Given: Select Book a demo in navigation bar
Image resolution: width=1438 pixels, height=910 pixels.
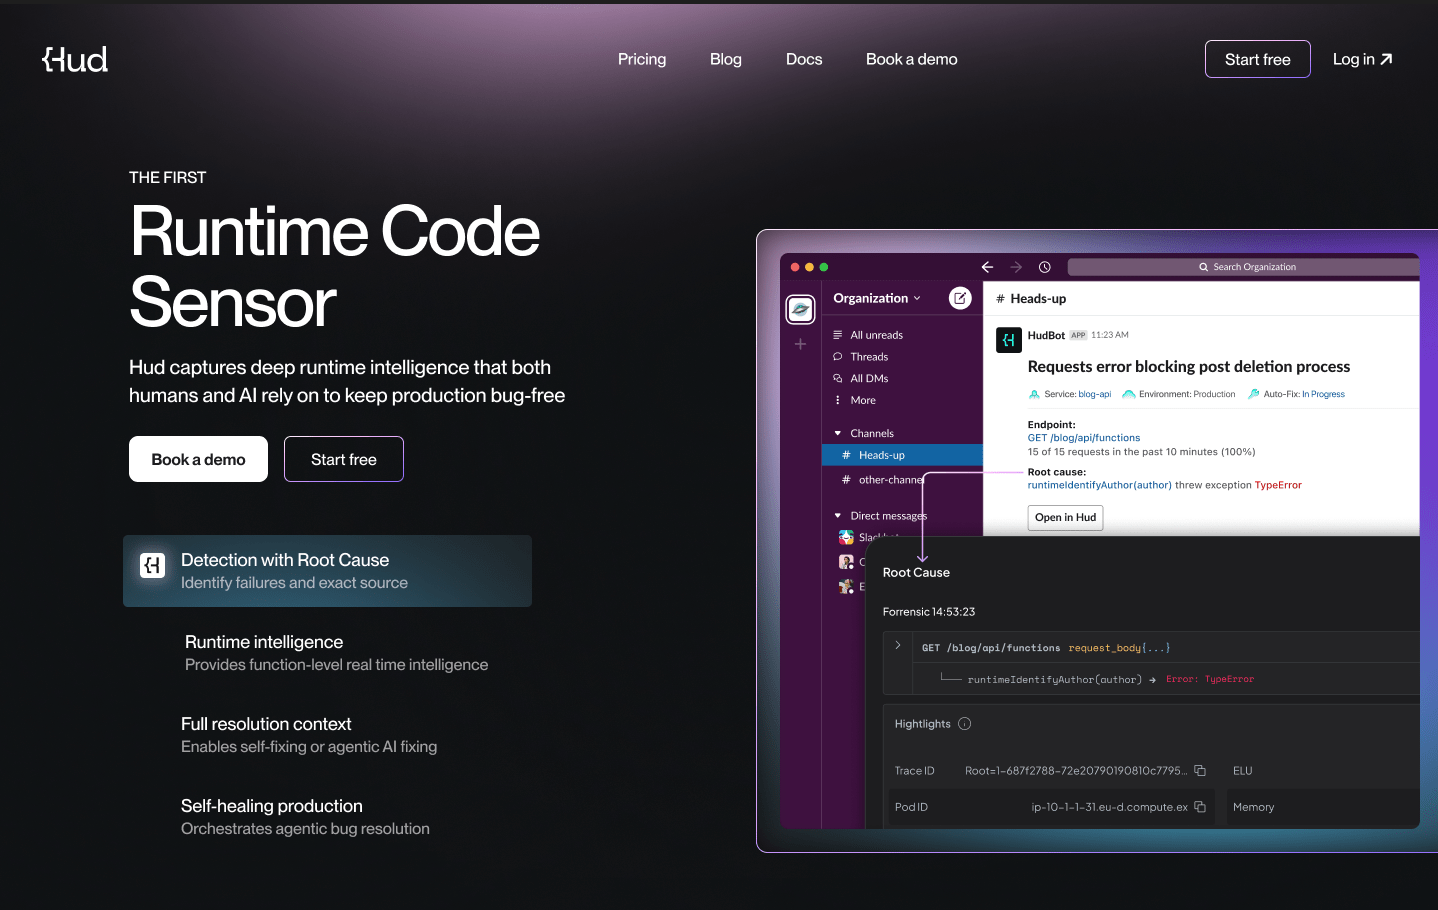Looking at the screenshot, I should point(912,59).
